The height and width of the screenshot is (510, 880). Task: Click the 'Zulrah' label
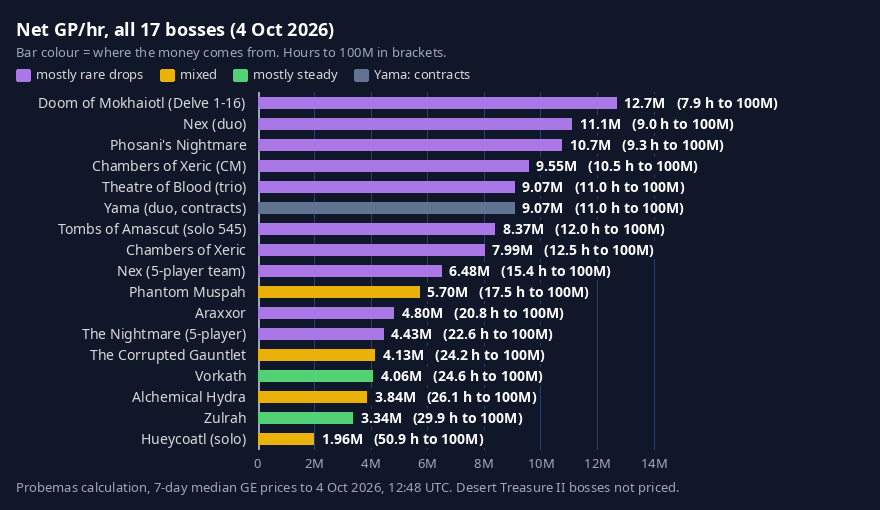pyautogui.click(x=225, y=418)
